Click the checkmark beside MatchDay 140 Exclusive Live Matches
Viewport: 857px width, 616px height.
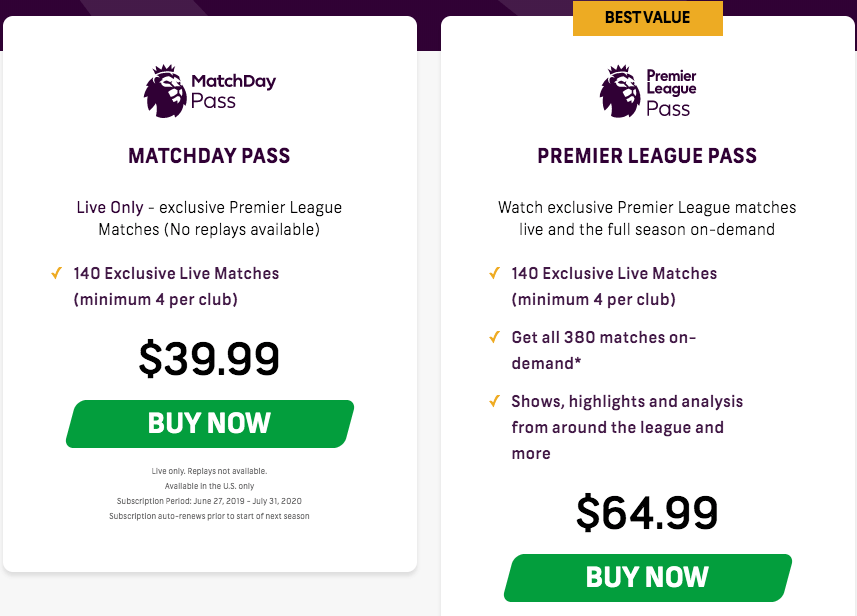(x=56, y=273)
